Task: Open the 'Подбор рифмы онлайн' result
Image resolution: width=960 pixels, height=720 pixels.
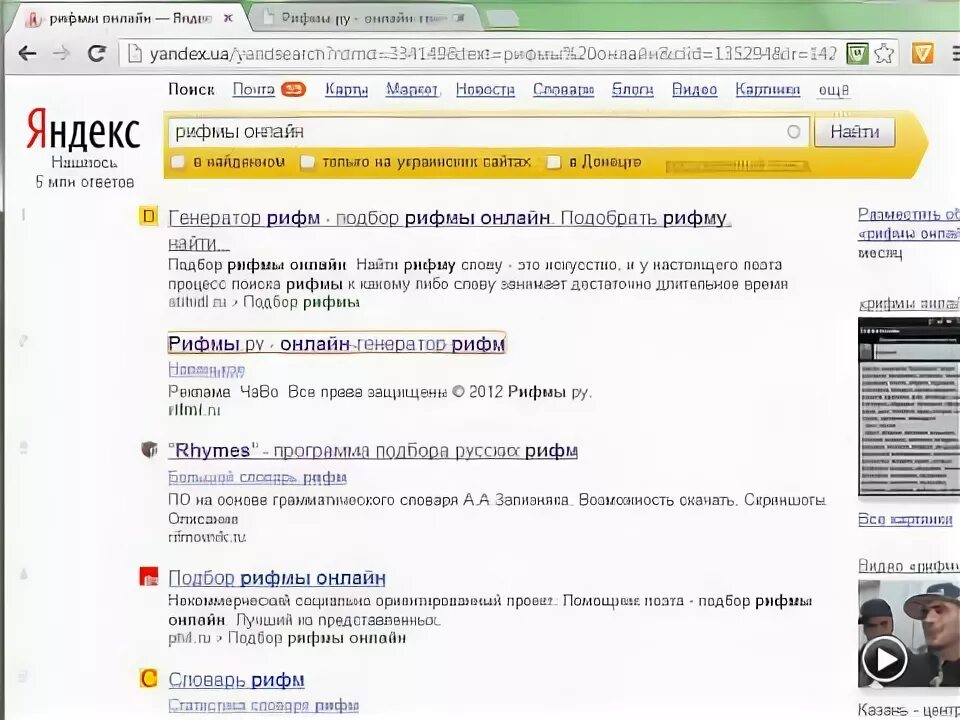Action: point(277,577)
